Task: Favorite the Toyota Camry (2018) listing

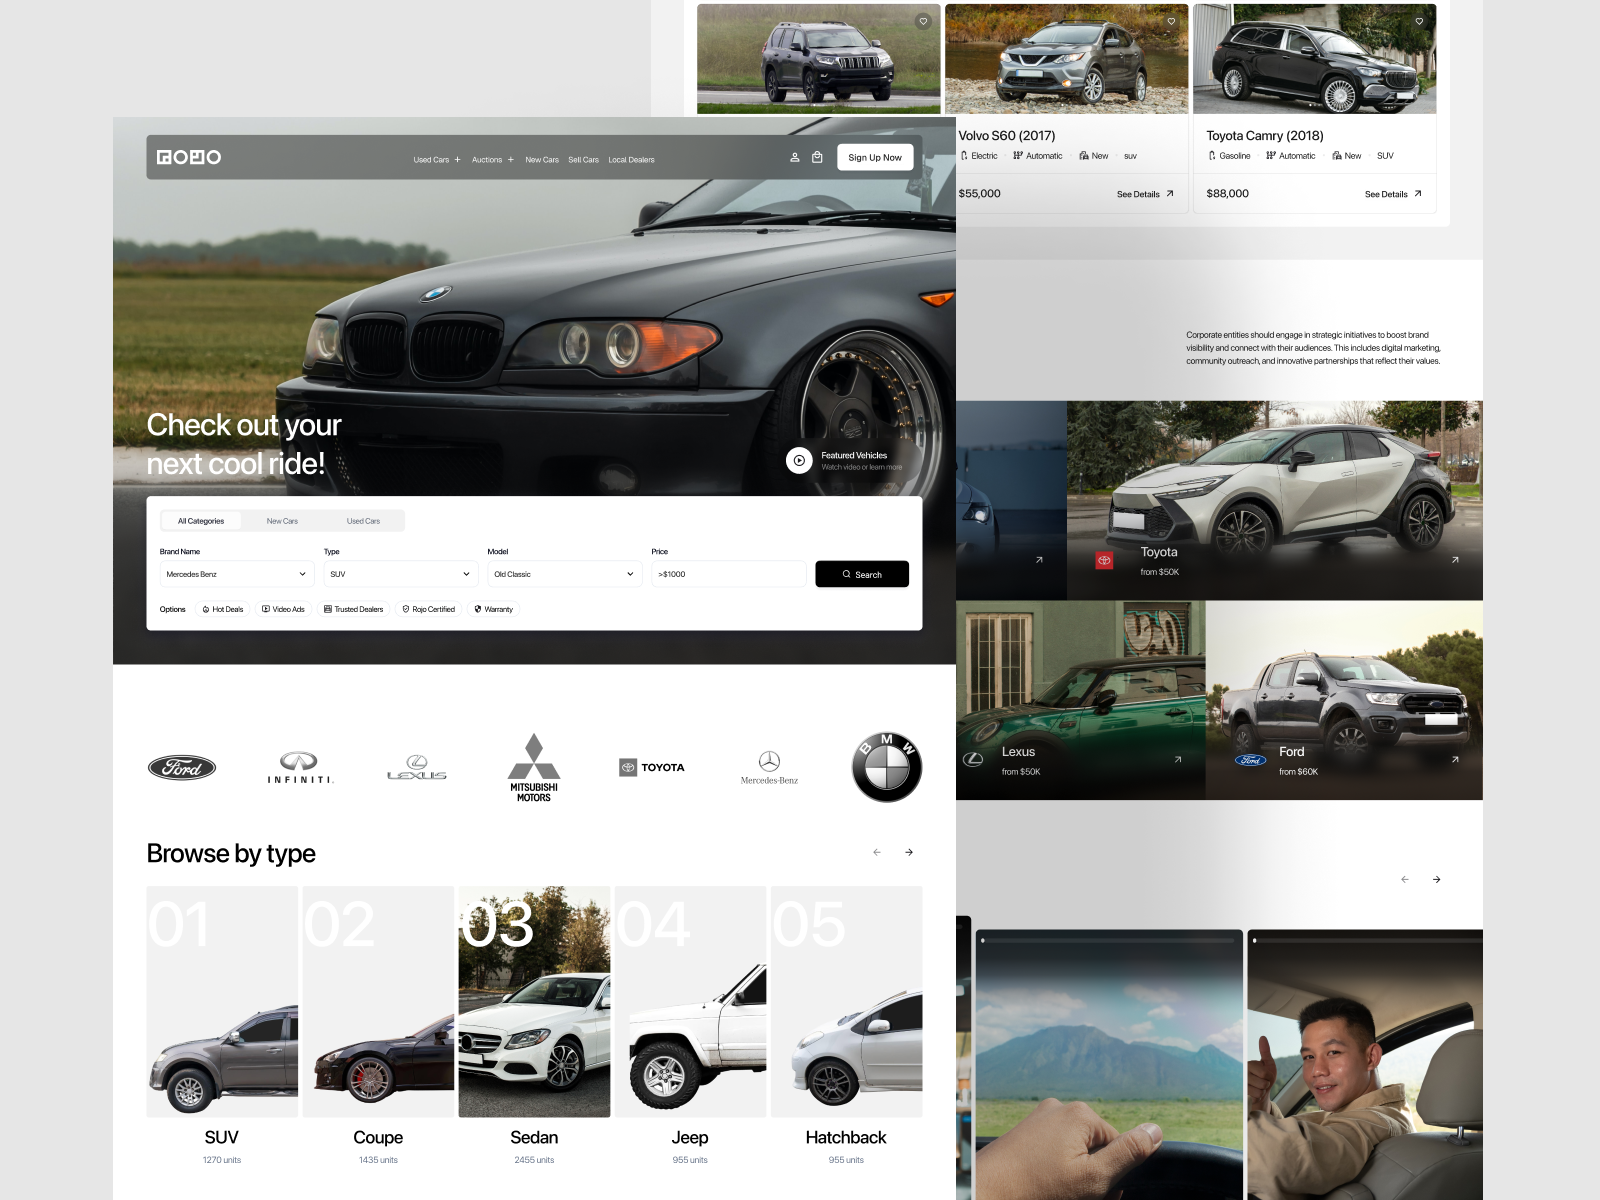Action: (x=1419, y=20)
